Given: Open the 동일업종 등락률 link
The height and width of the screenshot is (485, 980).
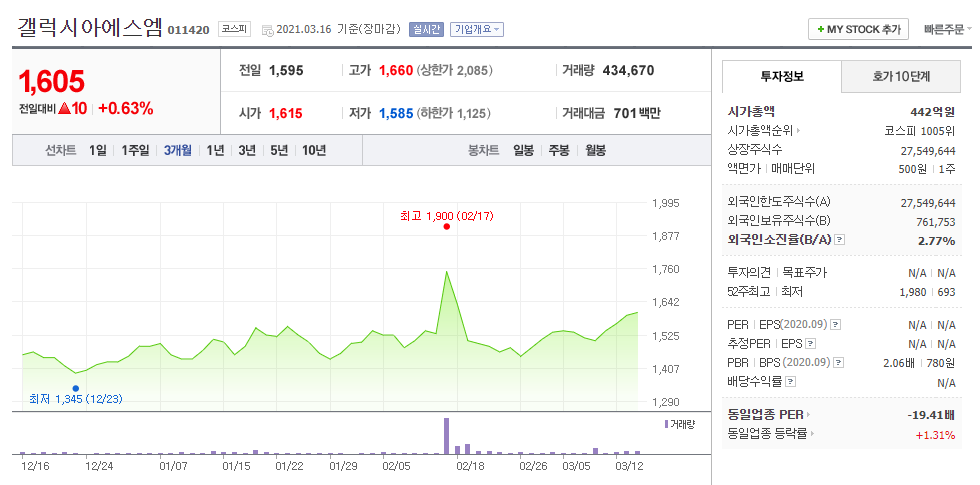Looking at the screenshot, I should pos(768,433).
